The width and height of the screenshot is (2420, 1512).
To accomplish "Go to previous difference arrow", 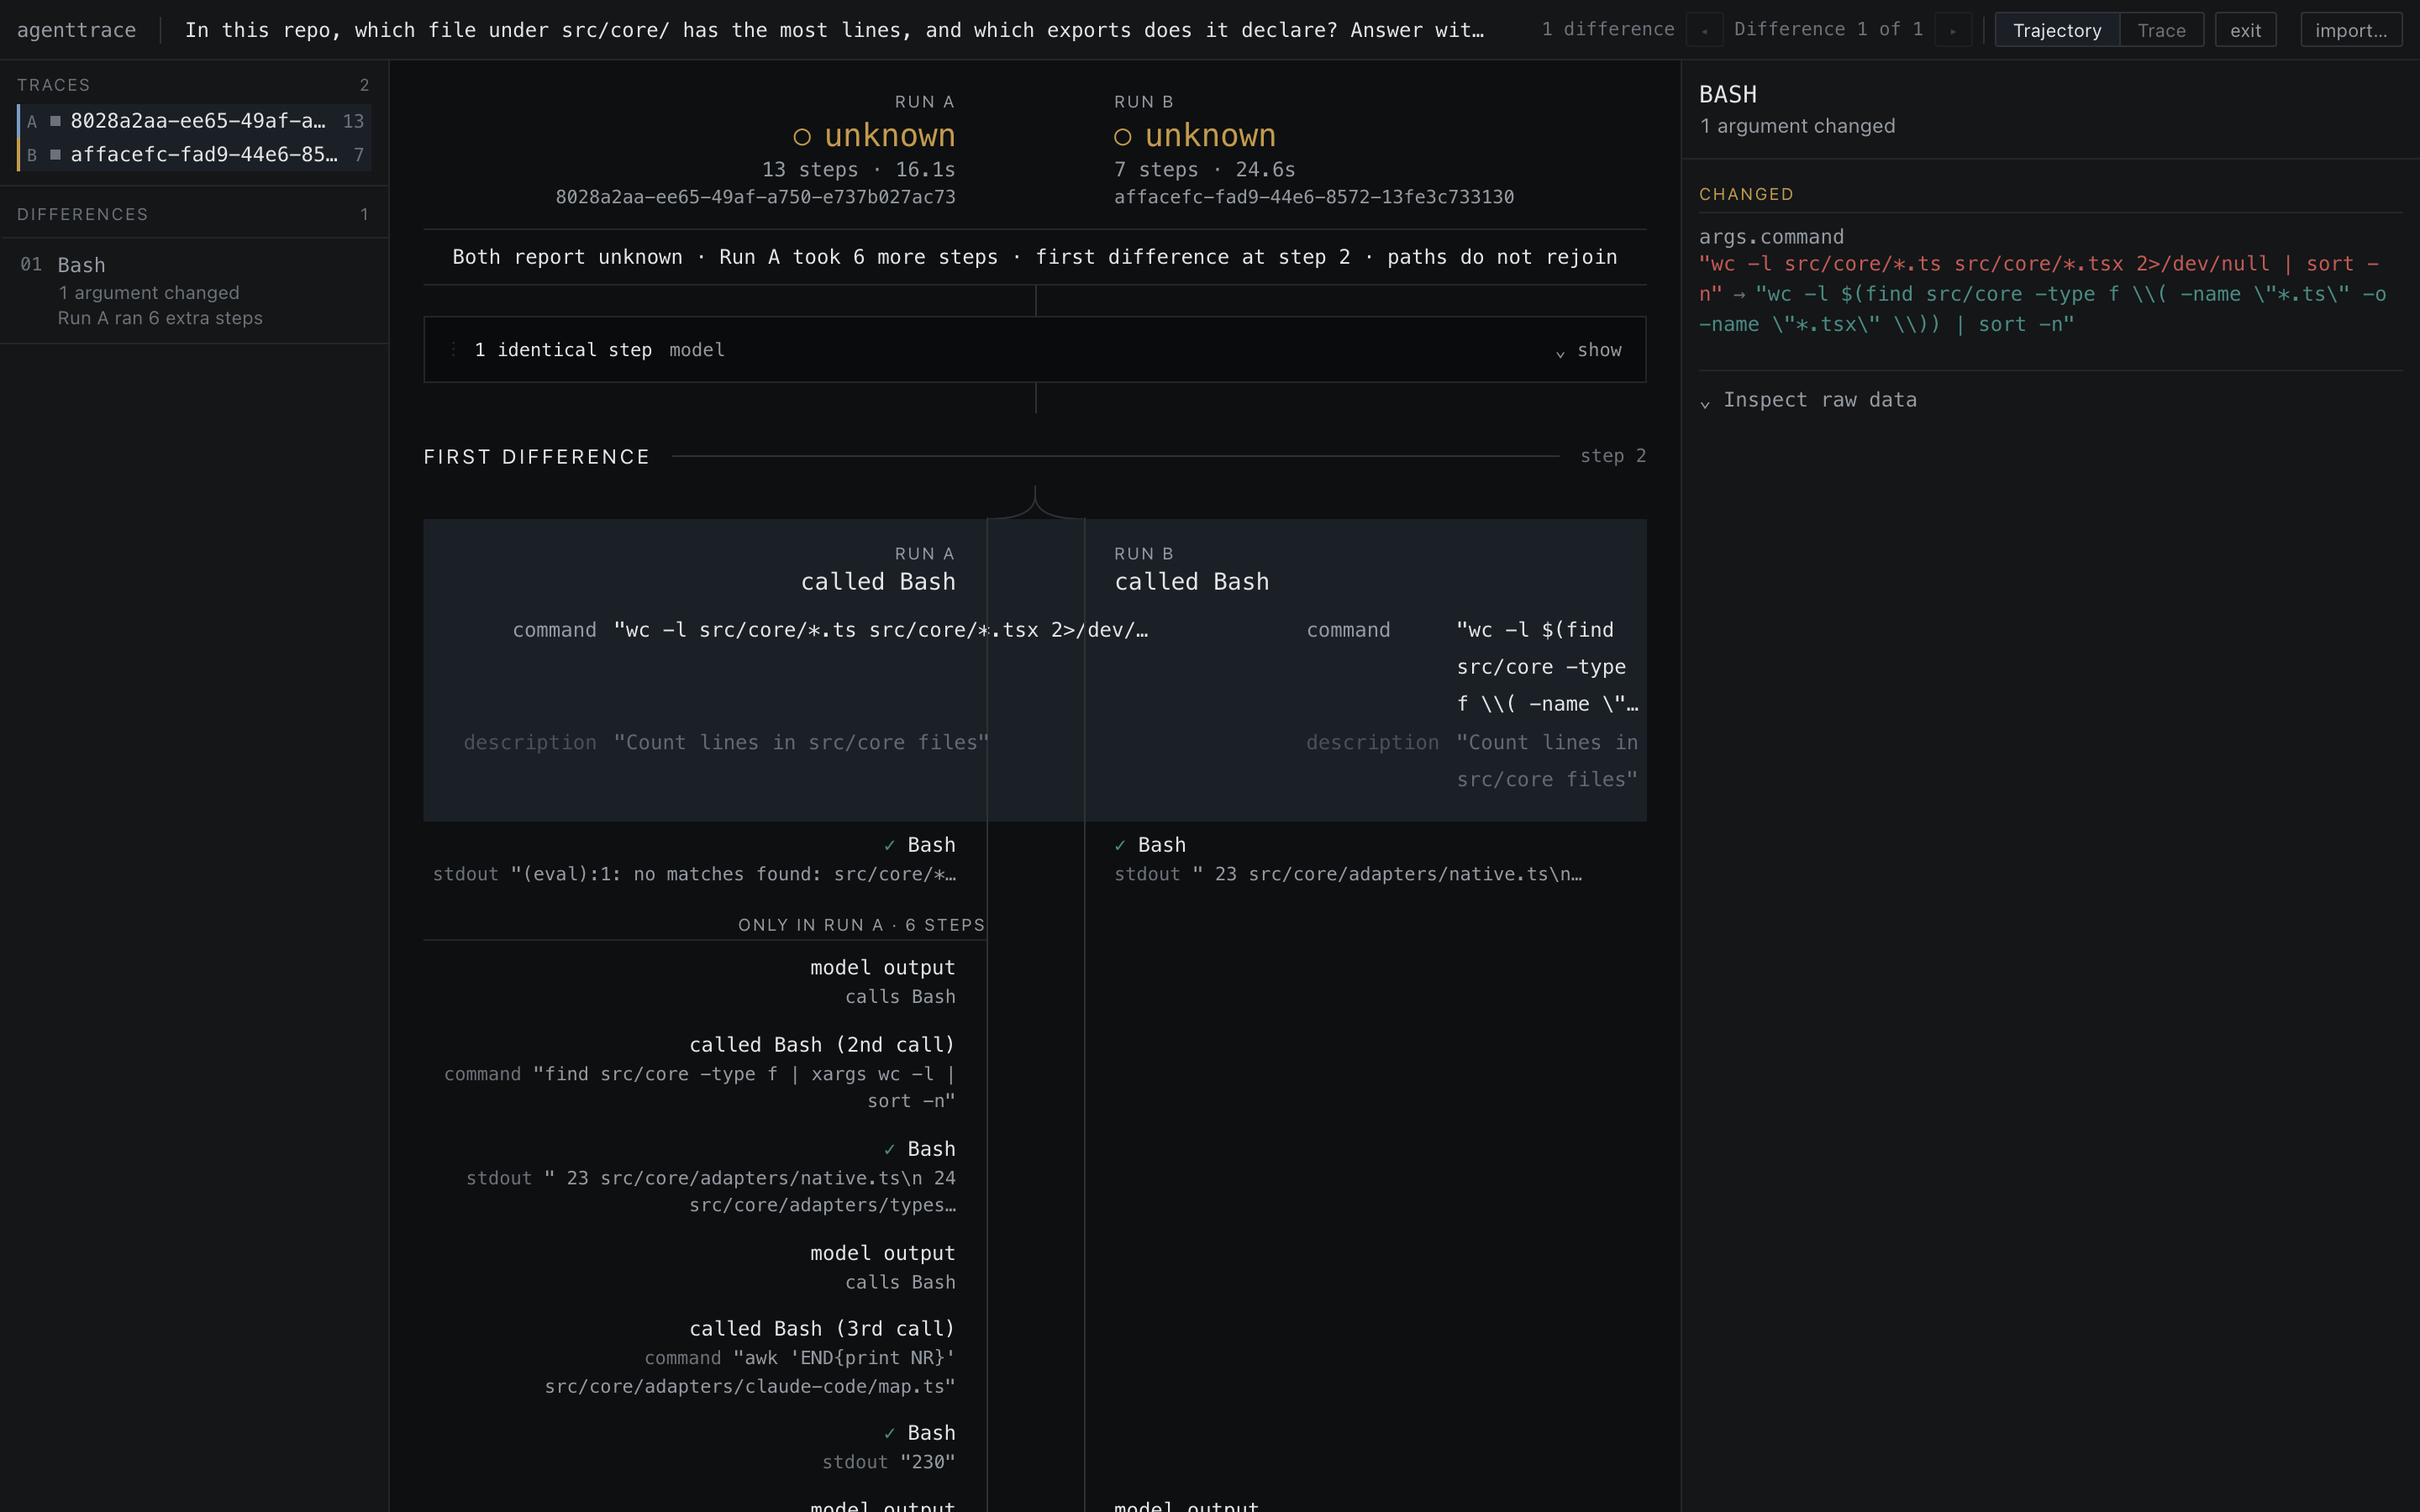I will [1704, 30].
